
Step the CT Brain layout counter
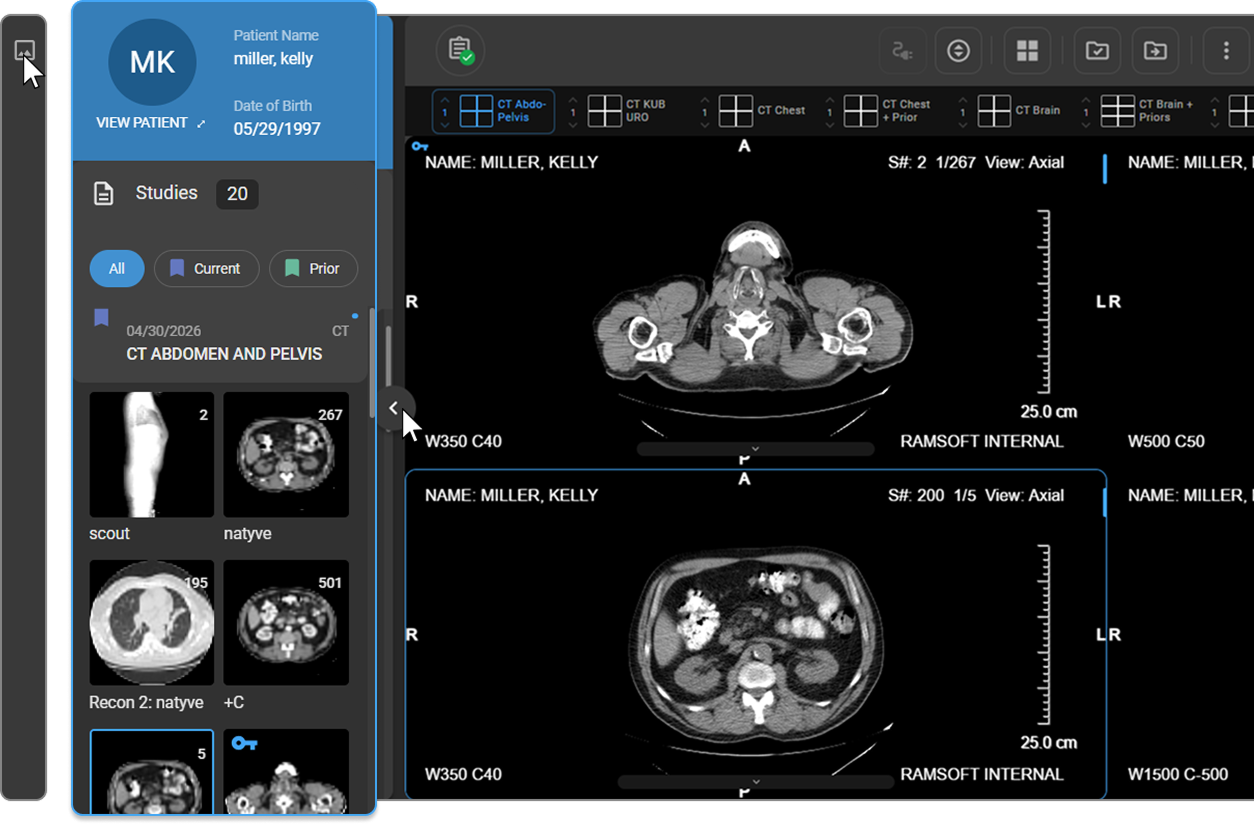(963, 111)
